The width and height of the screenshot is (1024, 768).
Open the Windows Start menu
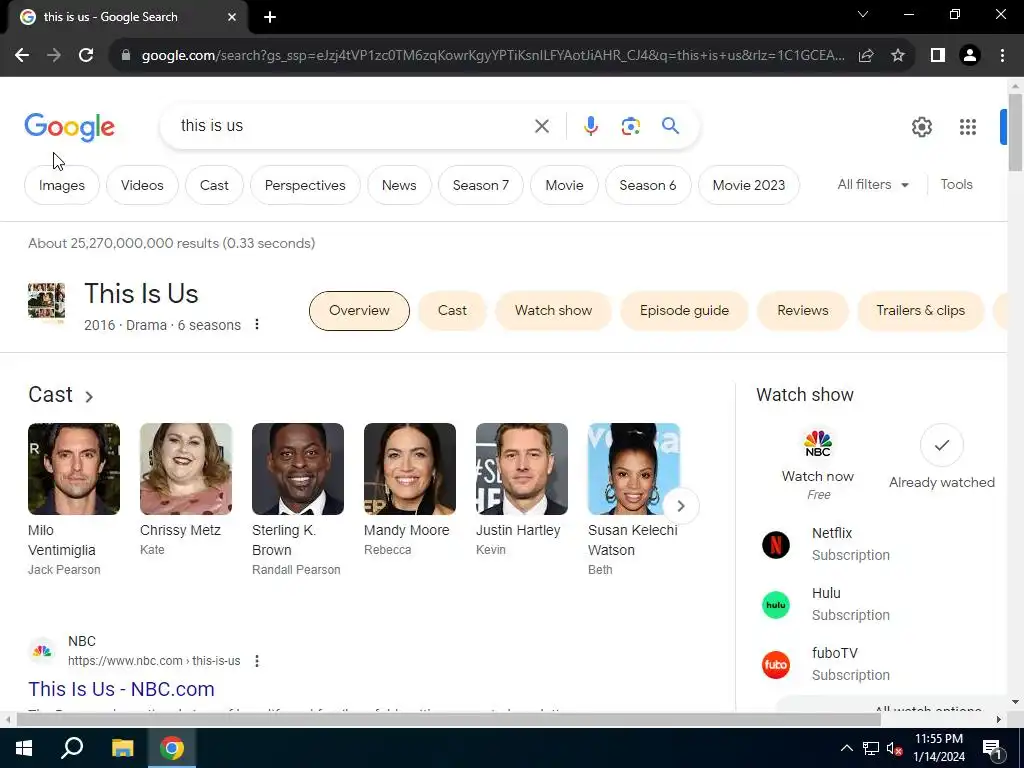coord(24,748)
